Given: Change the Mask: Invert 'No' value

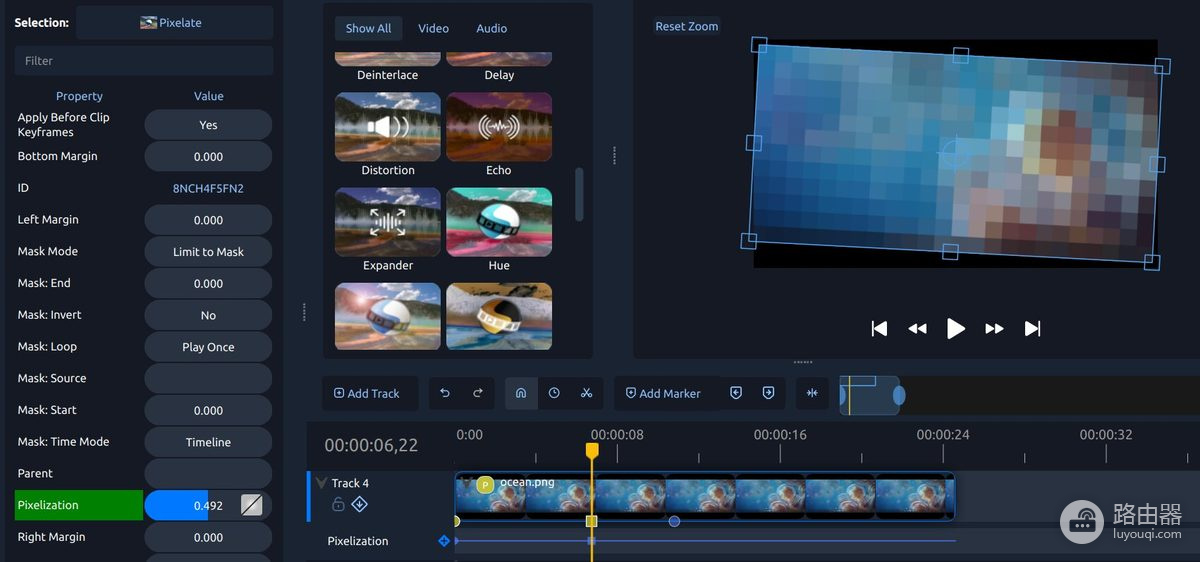Looking at the screenshot, I should tap(208, 315).
